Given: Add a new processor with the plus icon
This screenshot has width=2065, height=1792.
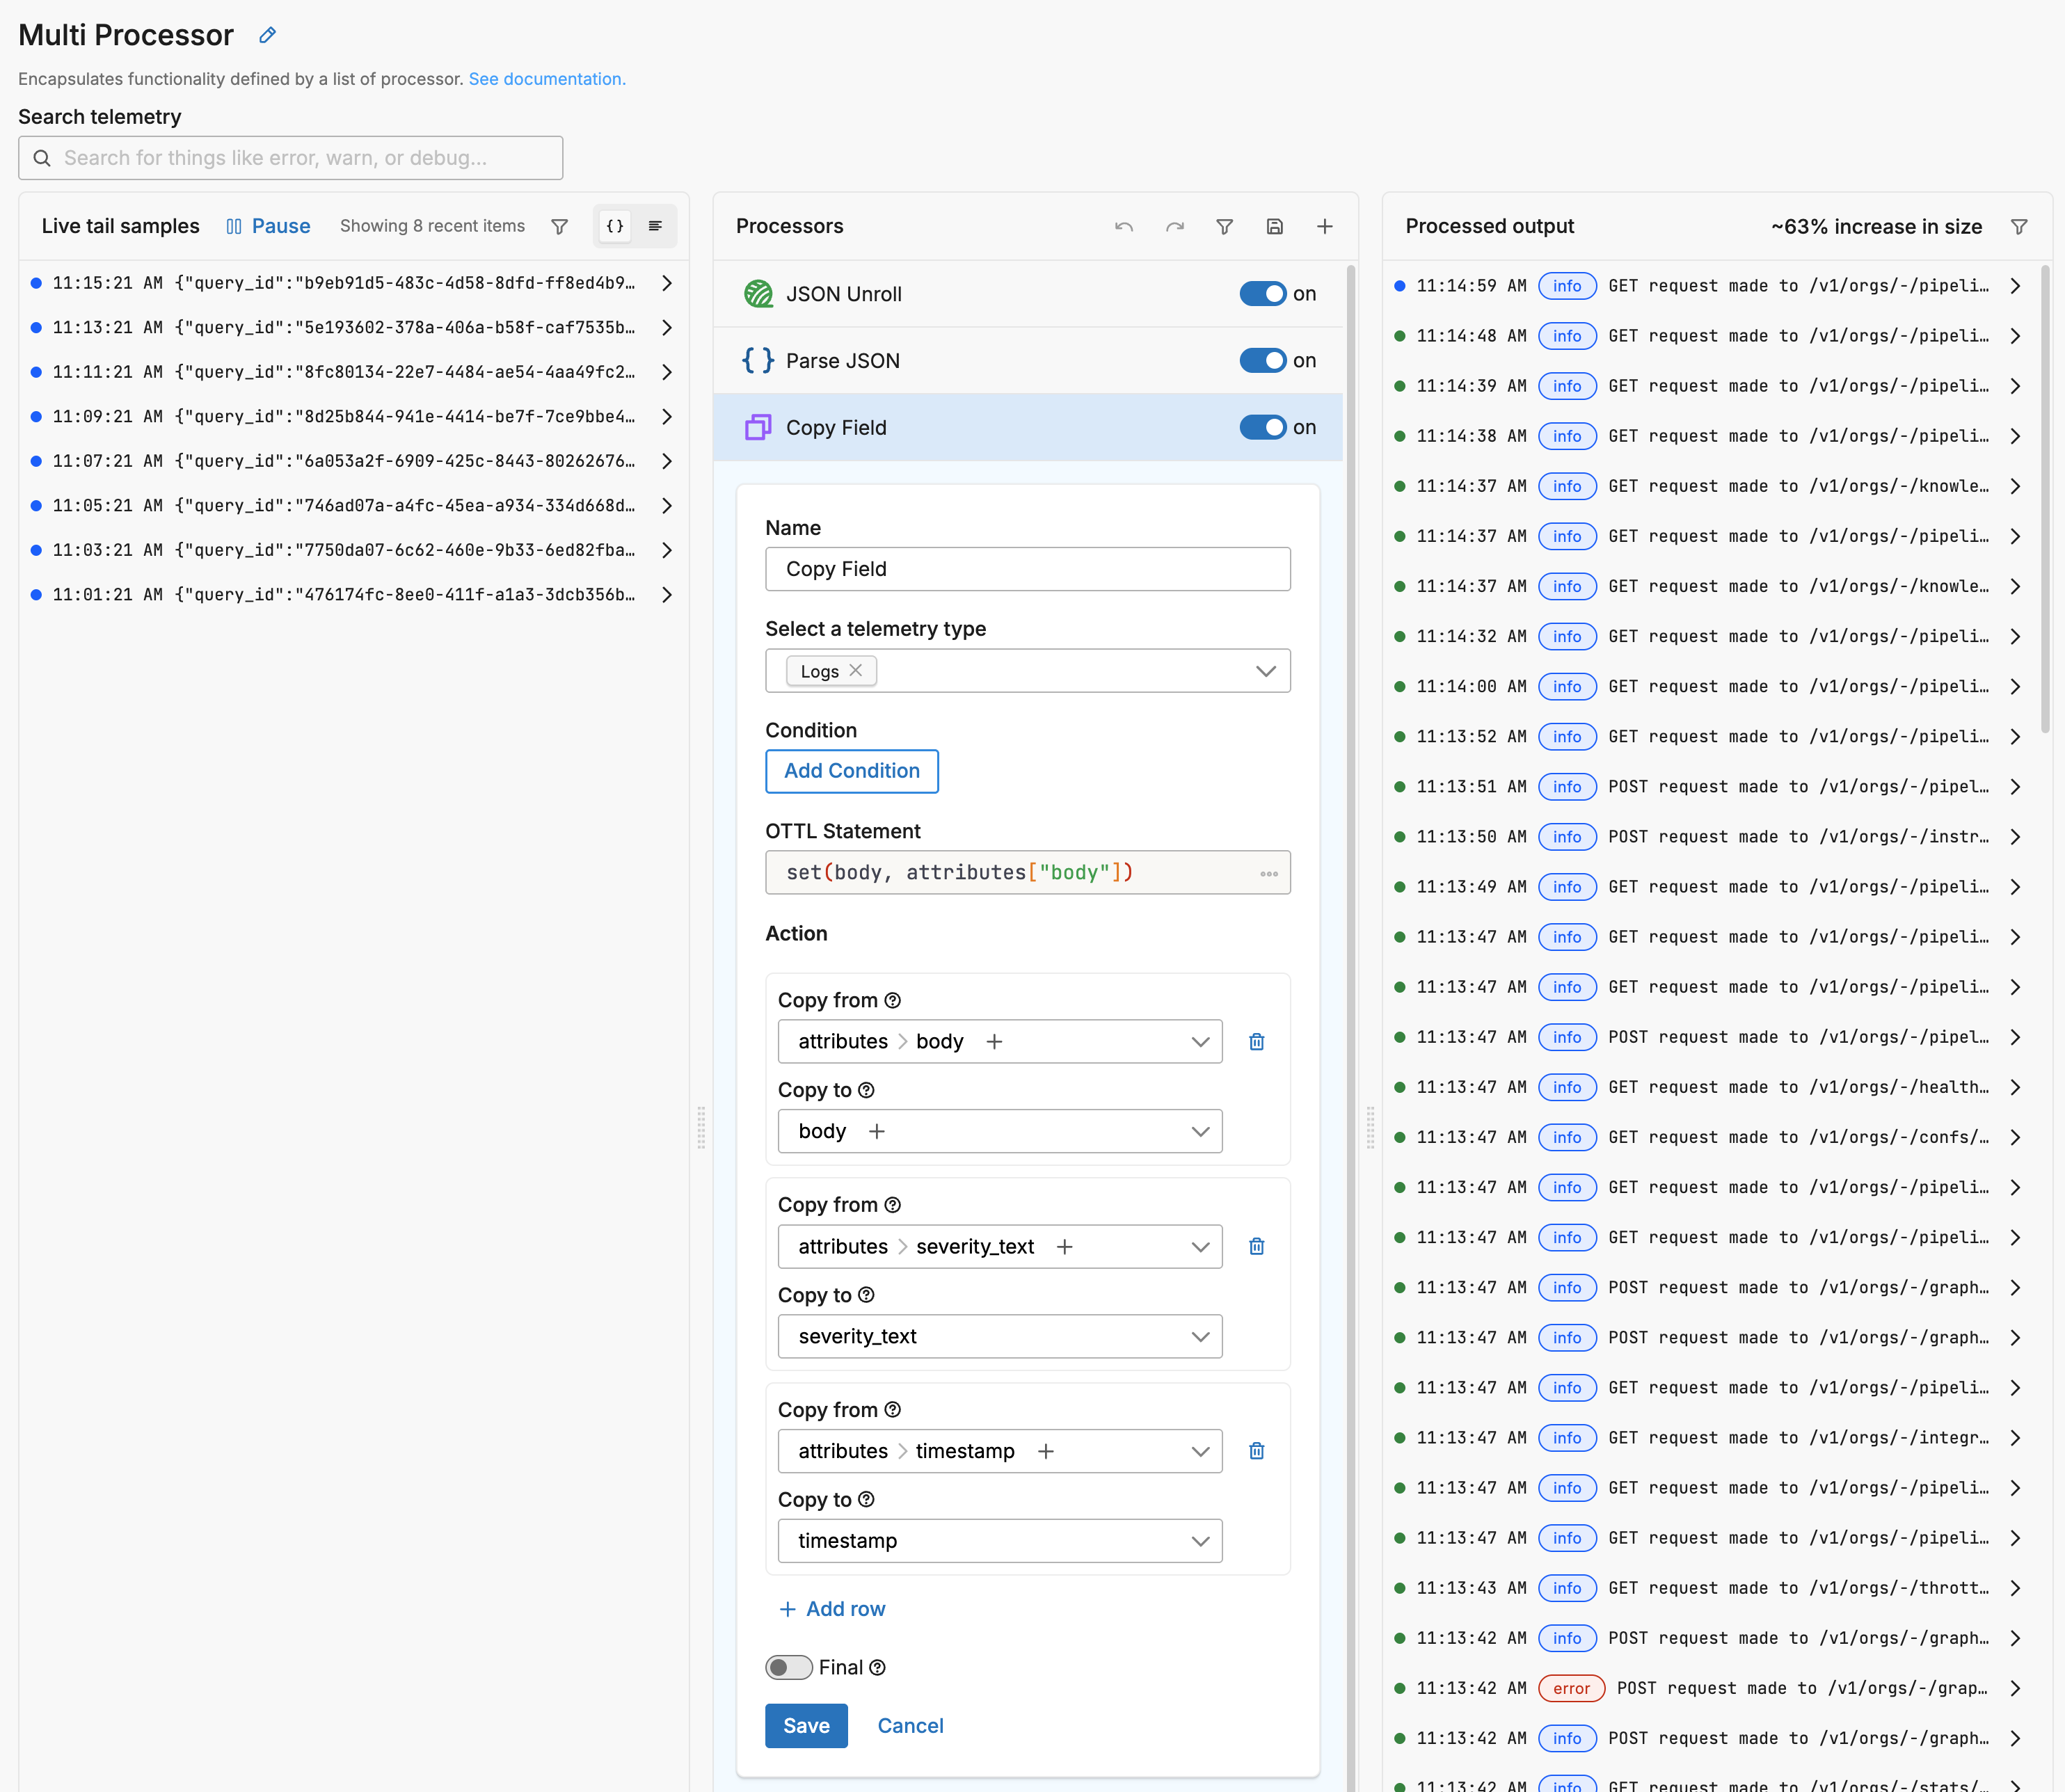Looking at the screenshot, I should [1324, 226].
